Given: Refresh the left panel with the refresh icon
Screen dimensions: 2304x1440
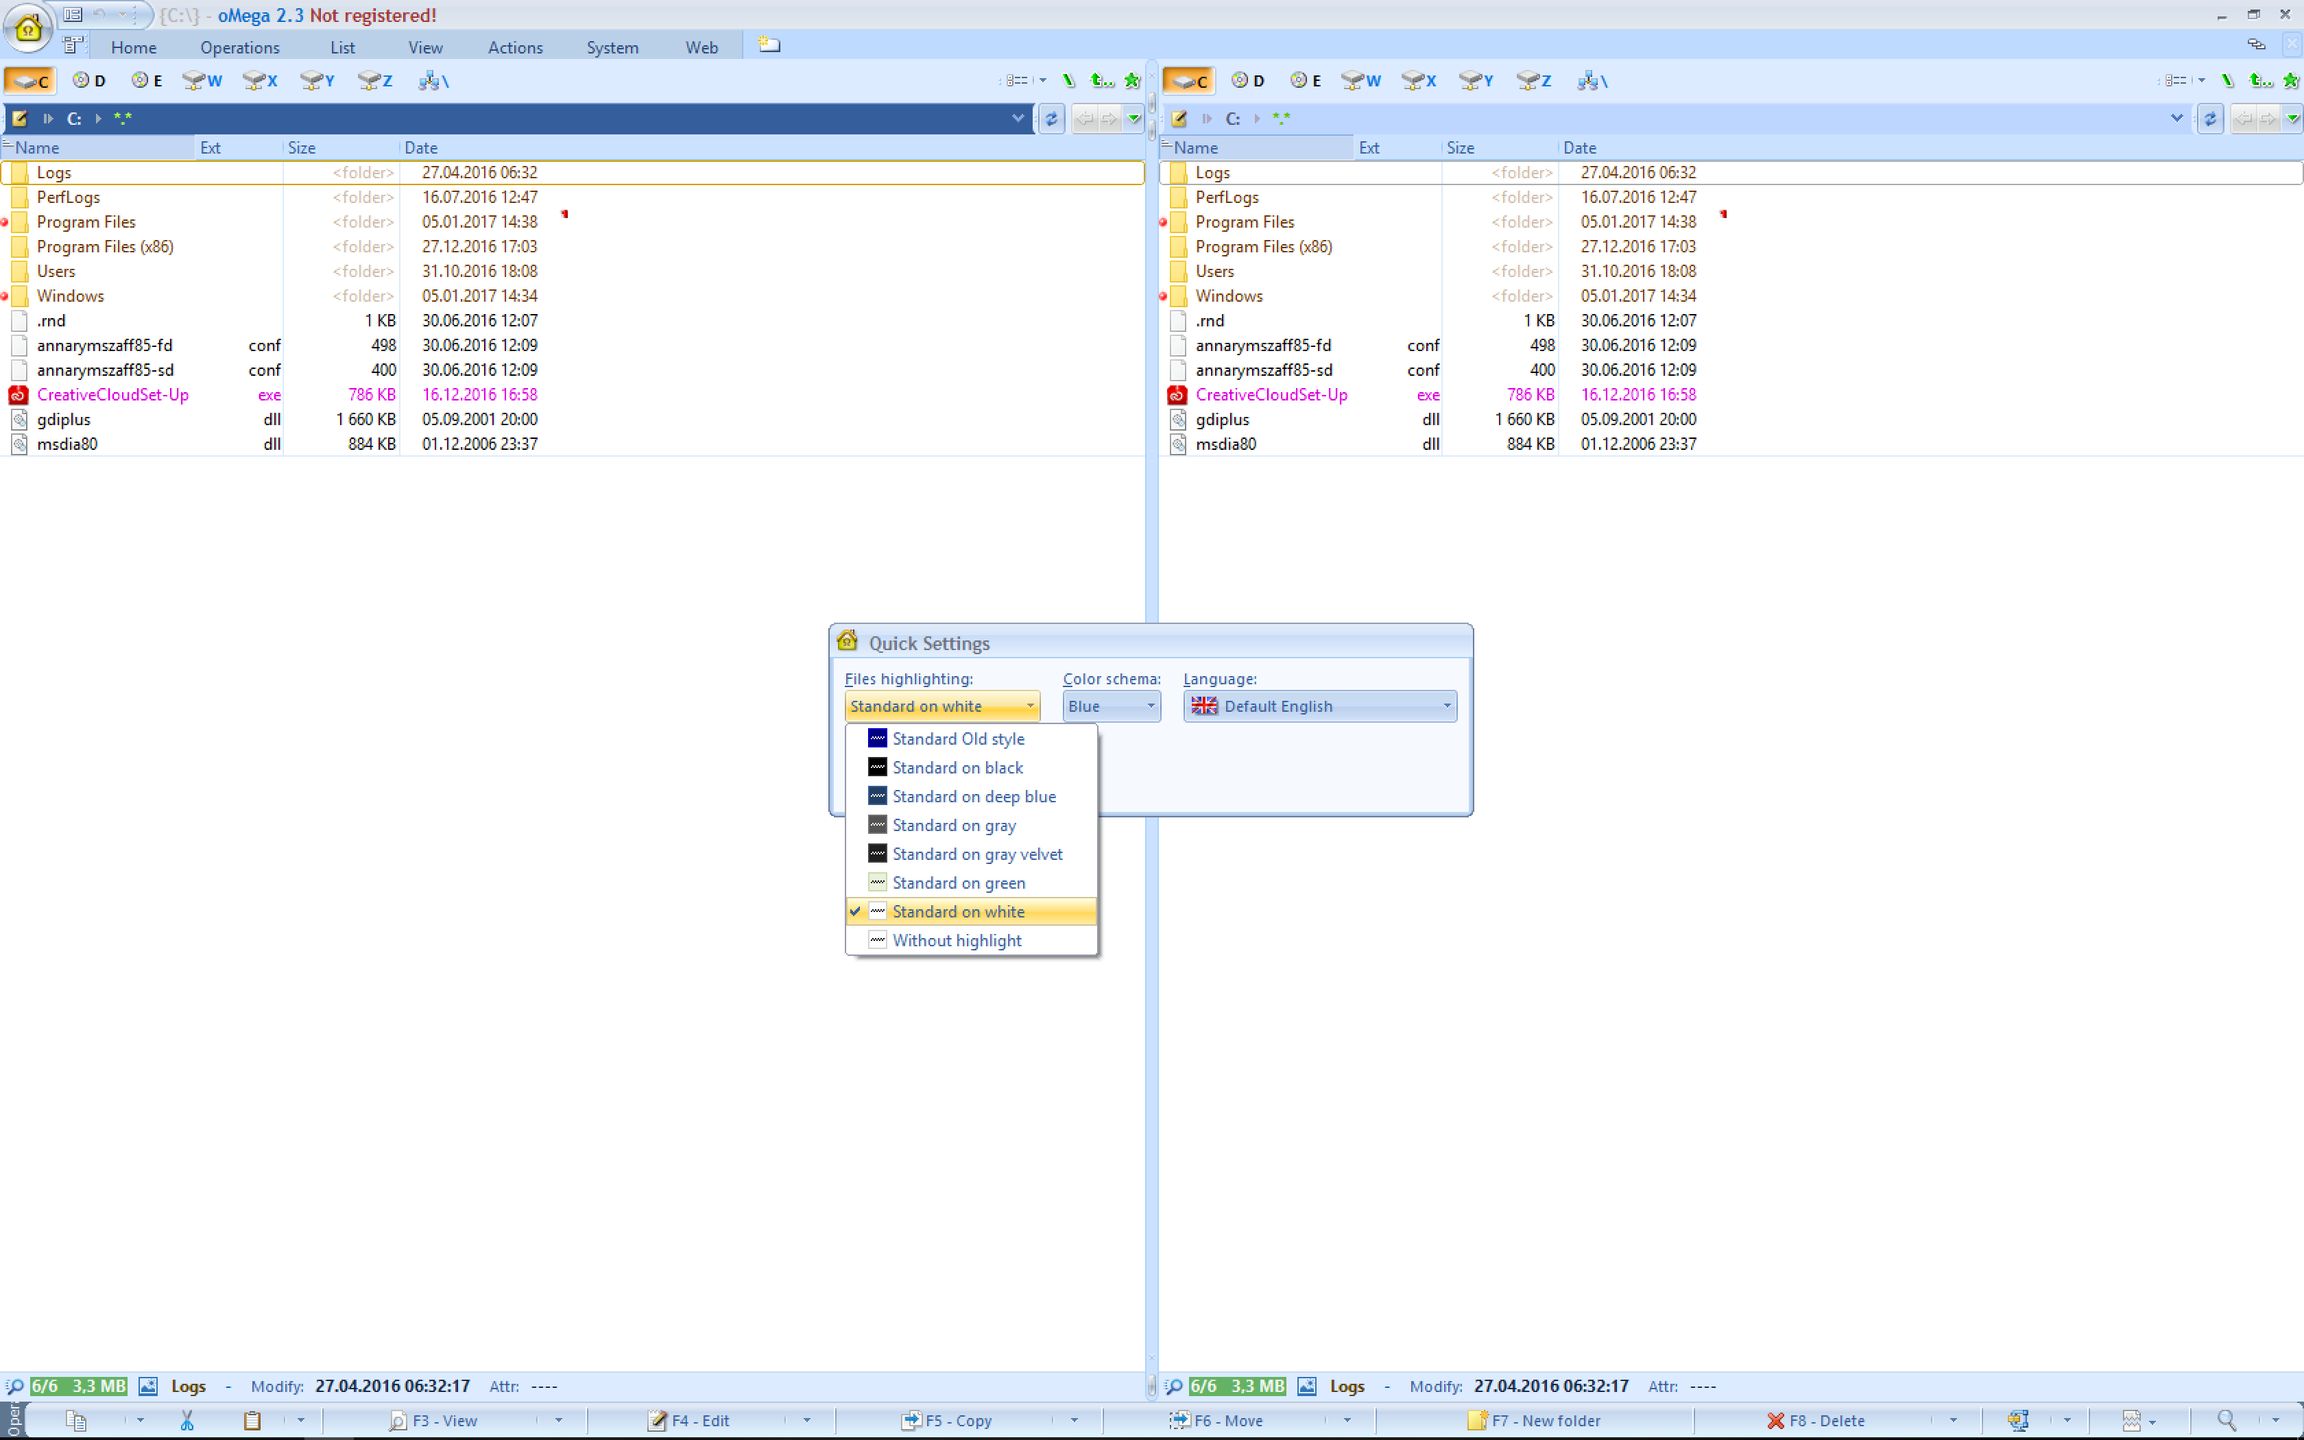Looking at the screenshot, I should pos(1051,119).
